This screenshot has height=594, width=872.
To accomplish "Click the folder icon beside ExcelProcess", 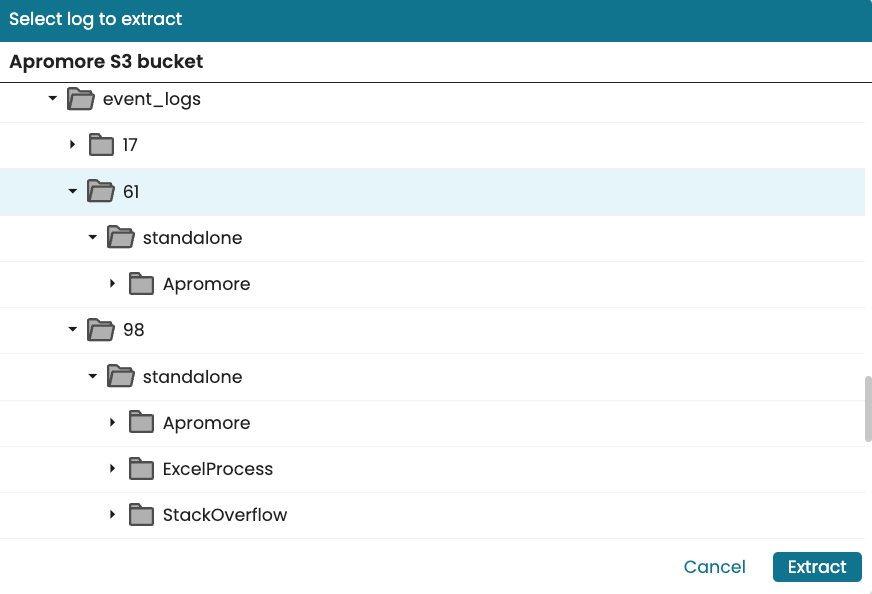I will click(141, 469).
